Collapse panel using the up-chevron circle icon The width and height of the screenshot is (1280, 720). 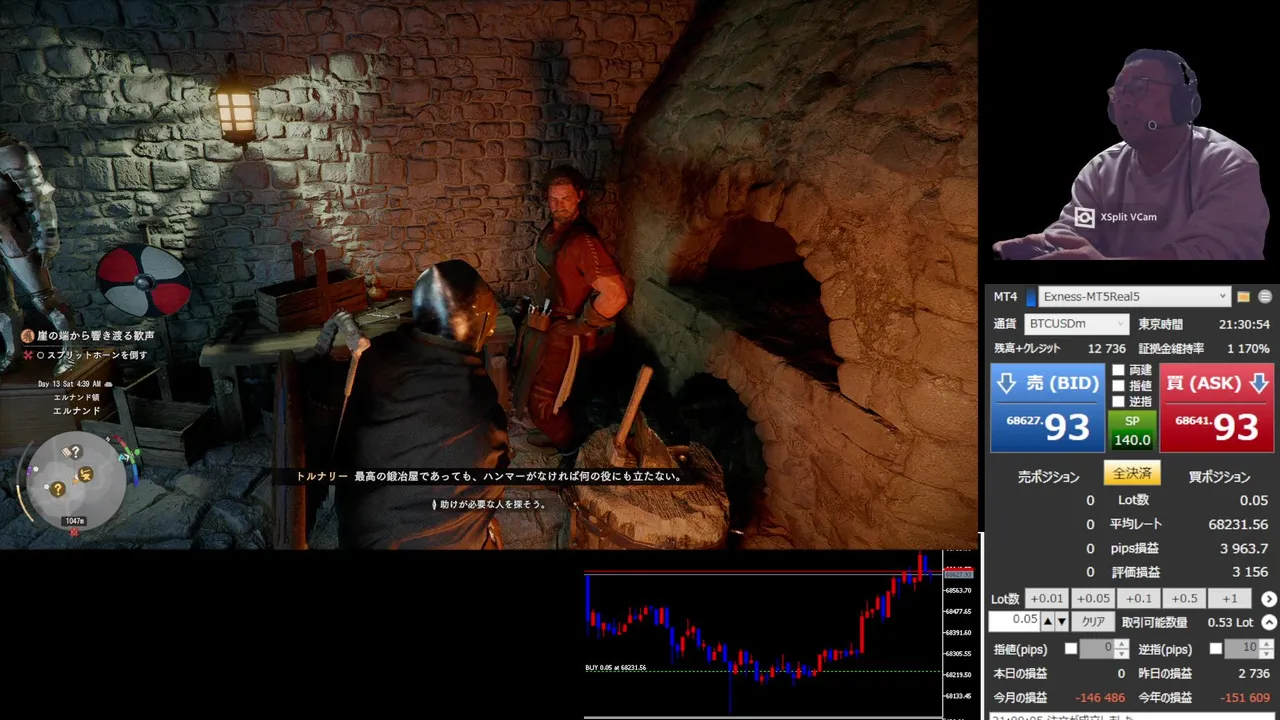click(1269, 622)
